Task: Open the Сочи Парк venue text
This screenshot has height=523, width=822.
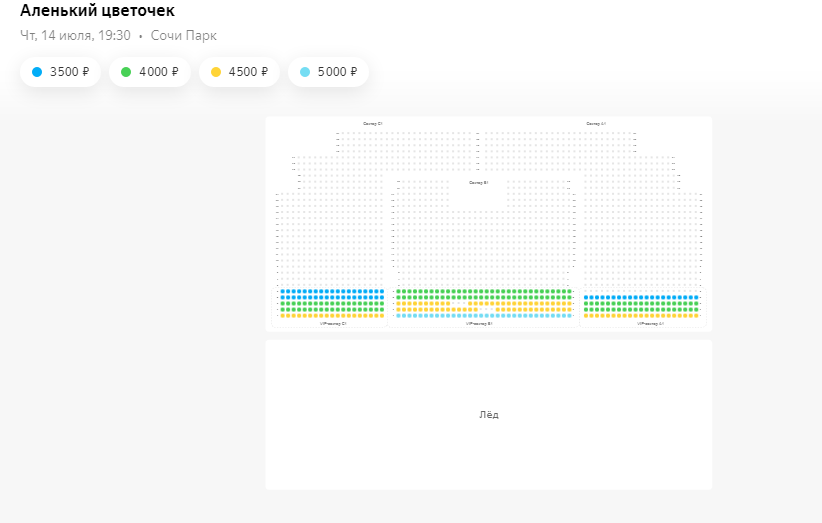Action: [183, 35]
